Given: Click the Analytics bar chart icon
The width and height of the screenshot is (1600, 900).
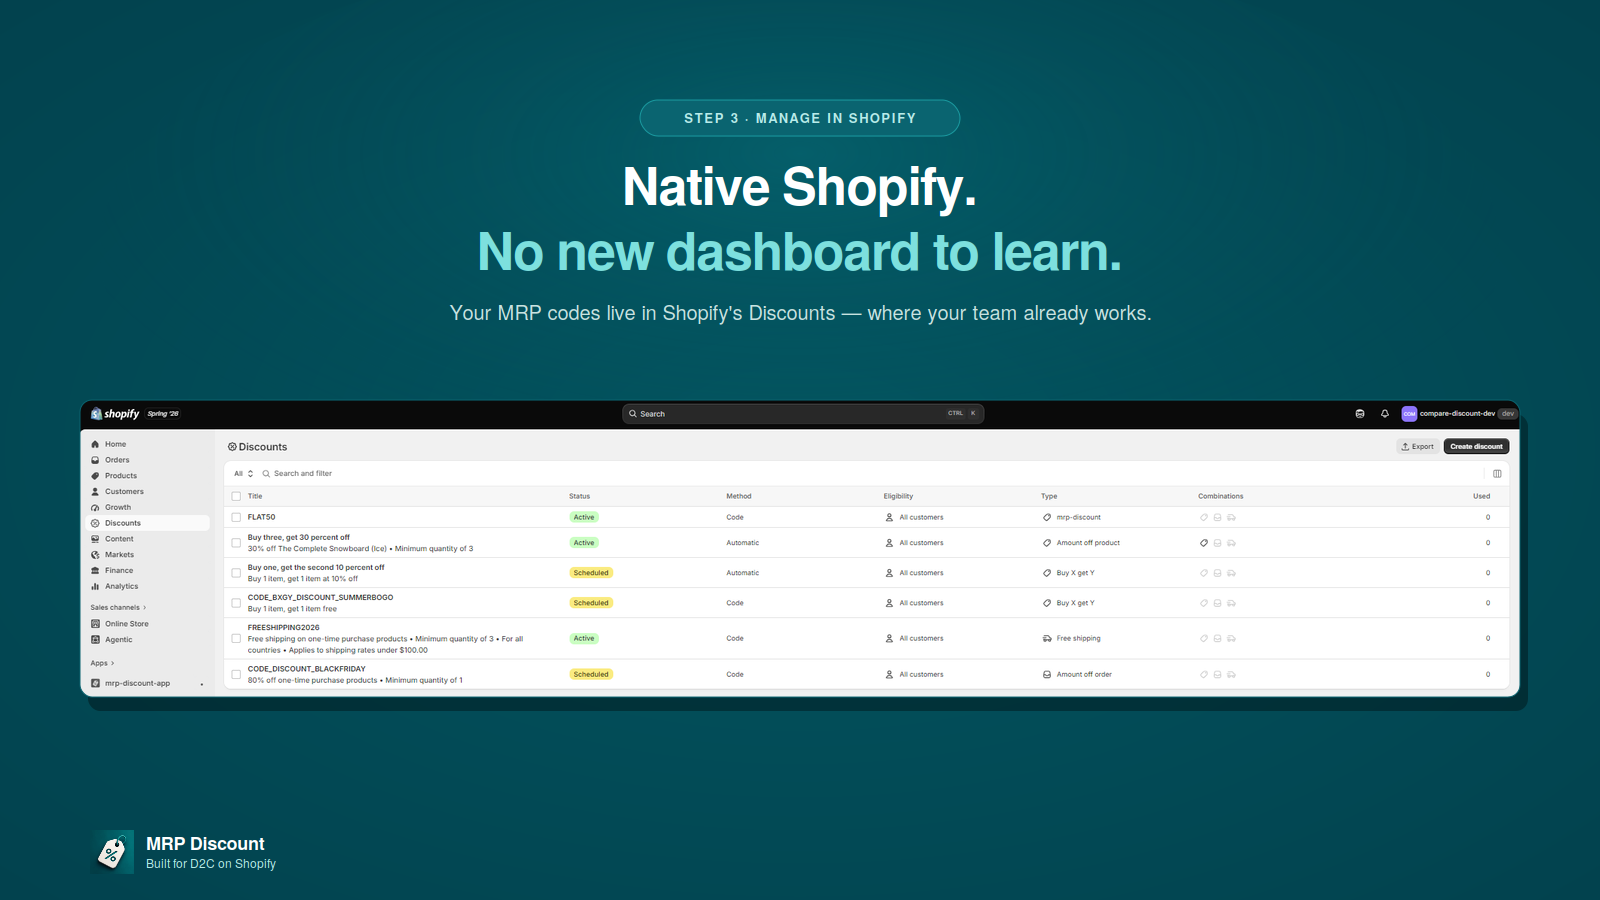Looking at the screenshot, I should [95, 587].
